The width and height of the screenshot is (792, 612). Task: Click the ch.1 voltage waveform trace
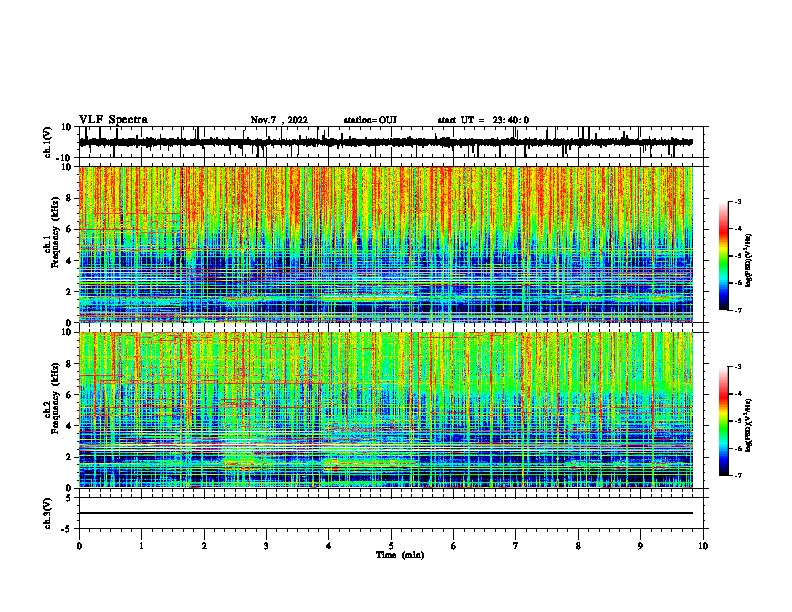(385, 142)
